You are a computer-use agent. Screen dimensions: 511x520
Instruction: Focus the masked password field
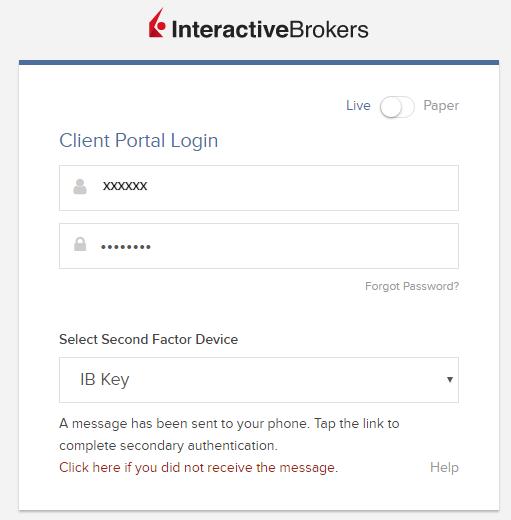(259, 246)
